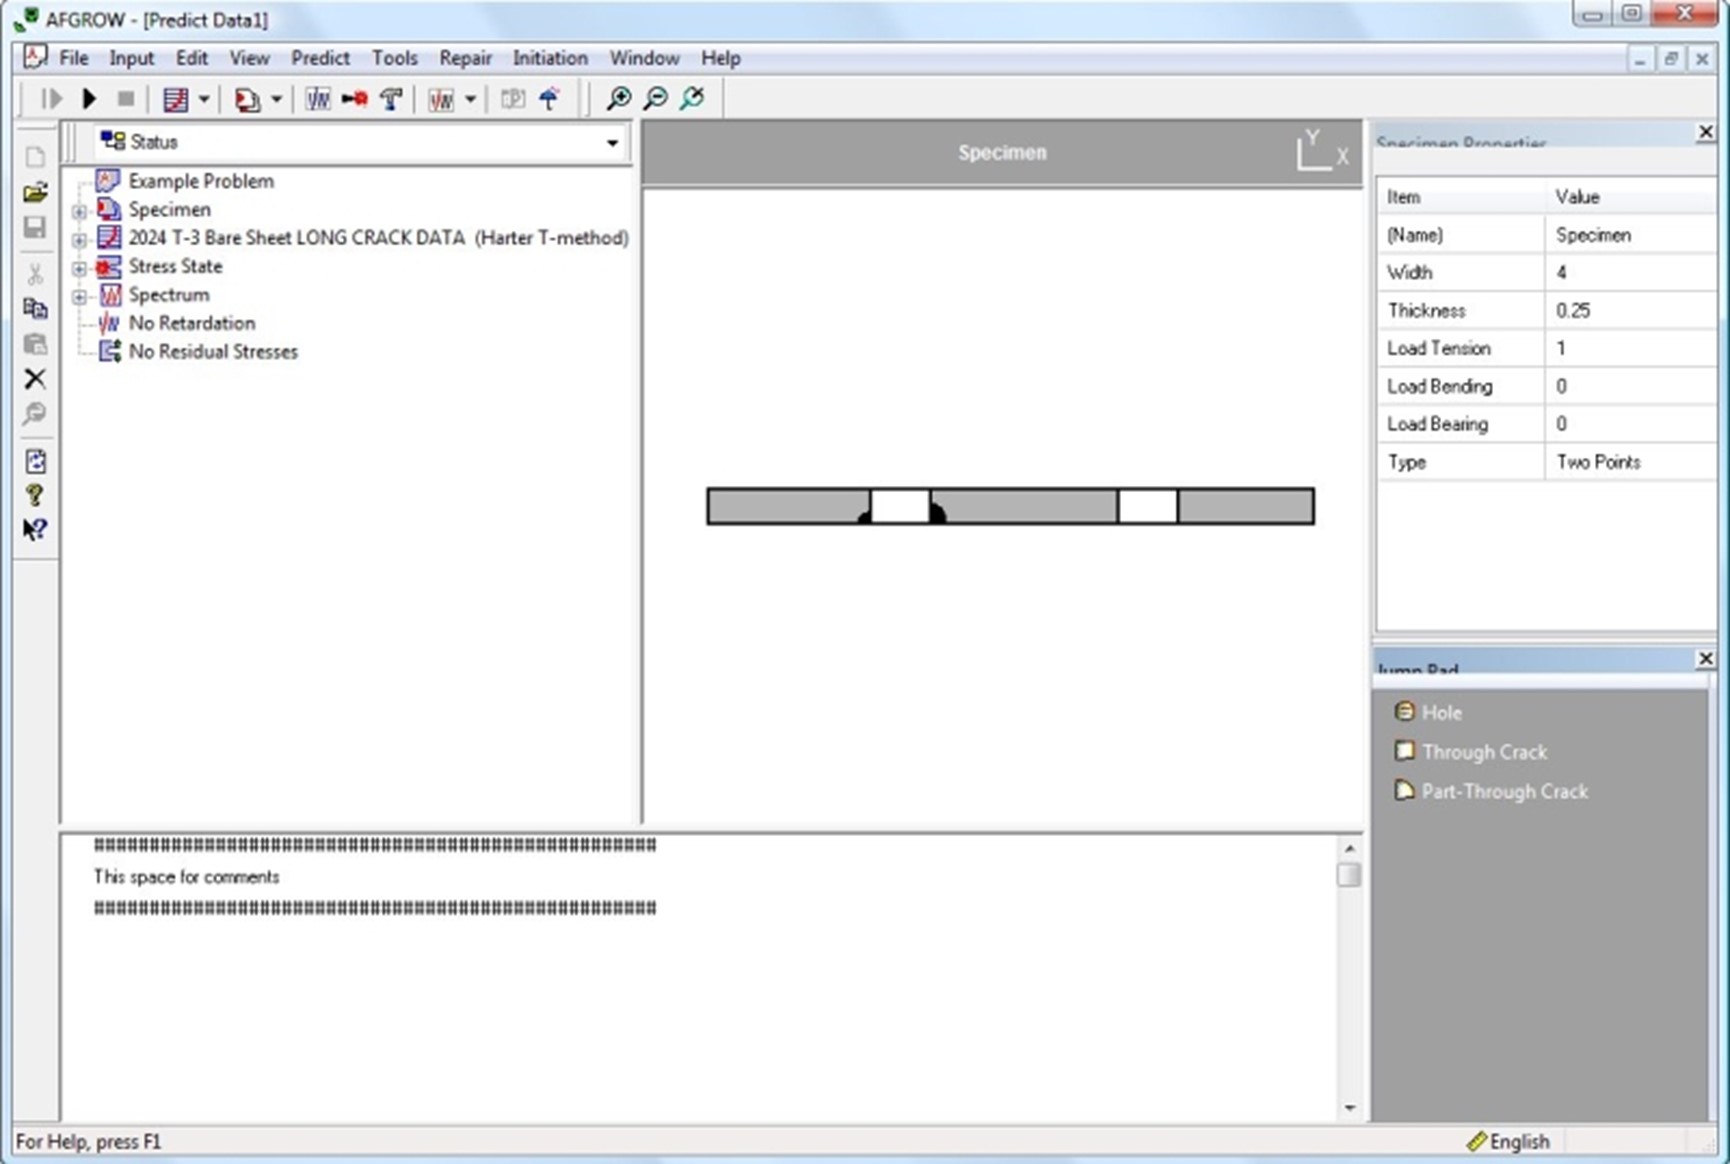This screenshot has height=1164, width=1730.
Task: Click Part-Through Crack in Jump Pad
Action: (1504, 791)
